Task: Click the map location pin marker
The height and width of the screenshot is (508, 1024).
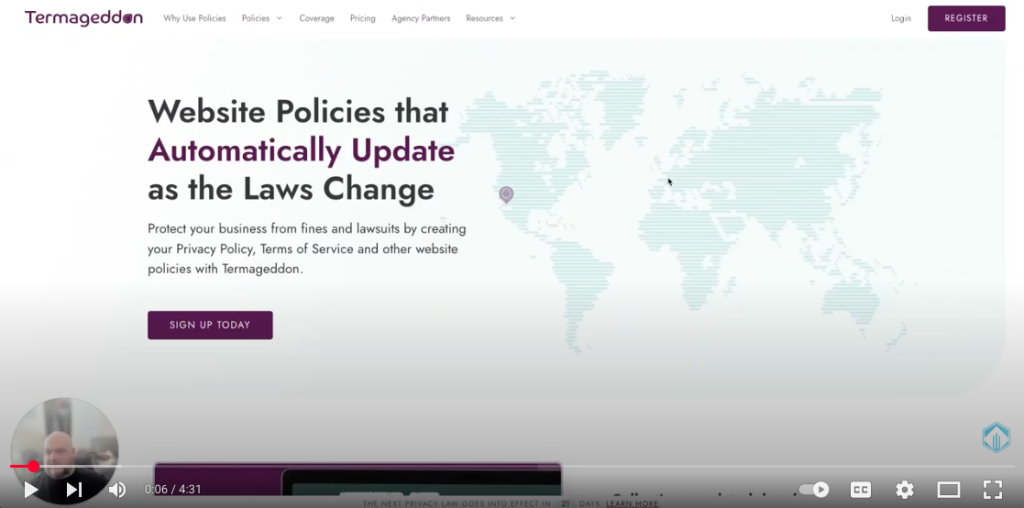Action: point(506,194)
